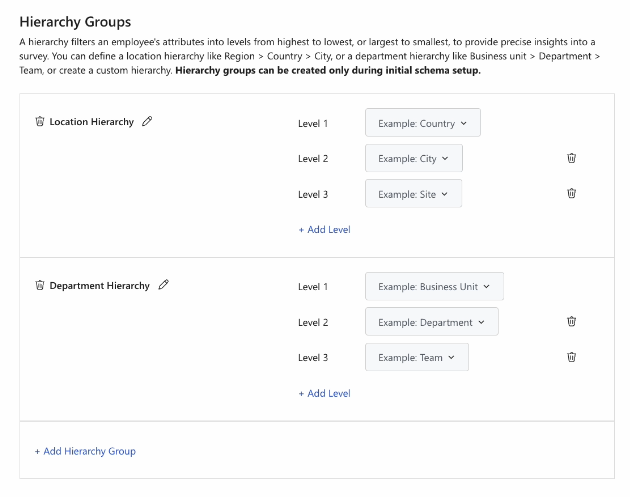Expand the Example: Site dropdown
This screenshot has height=497, width=630.
pyautogui.click(x=413, y=194)
